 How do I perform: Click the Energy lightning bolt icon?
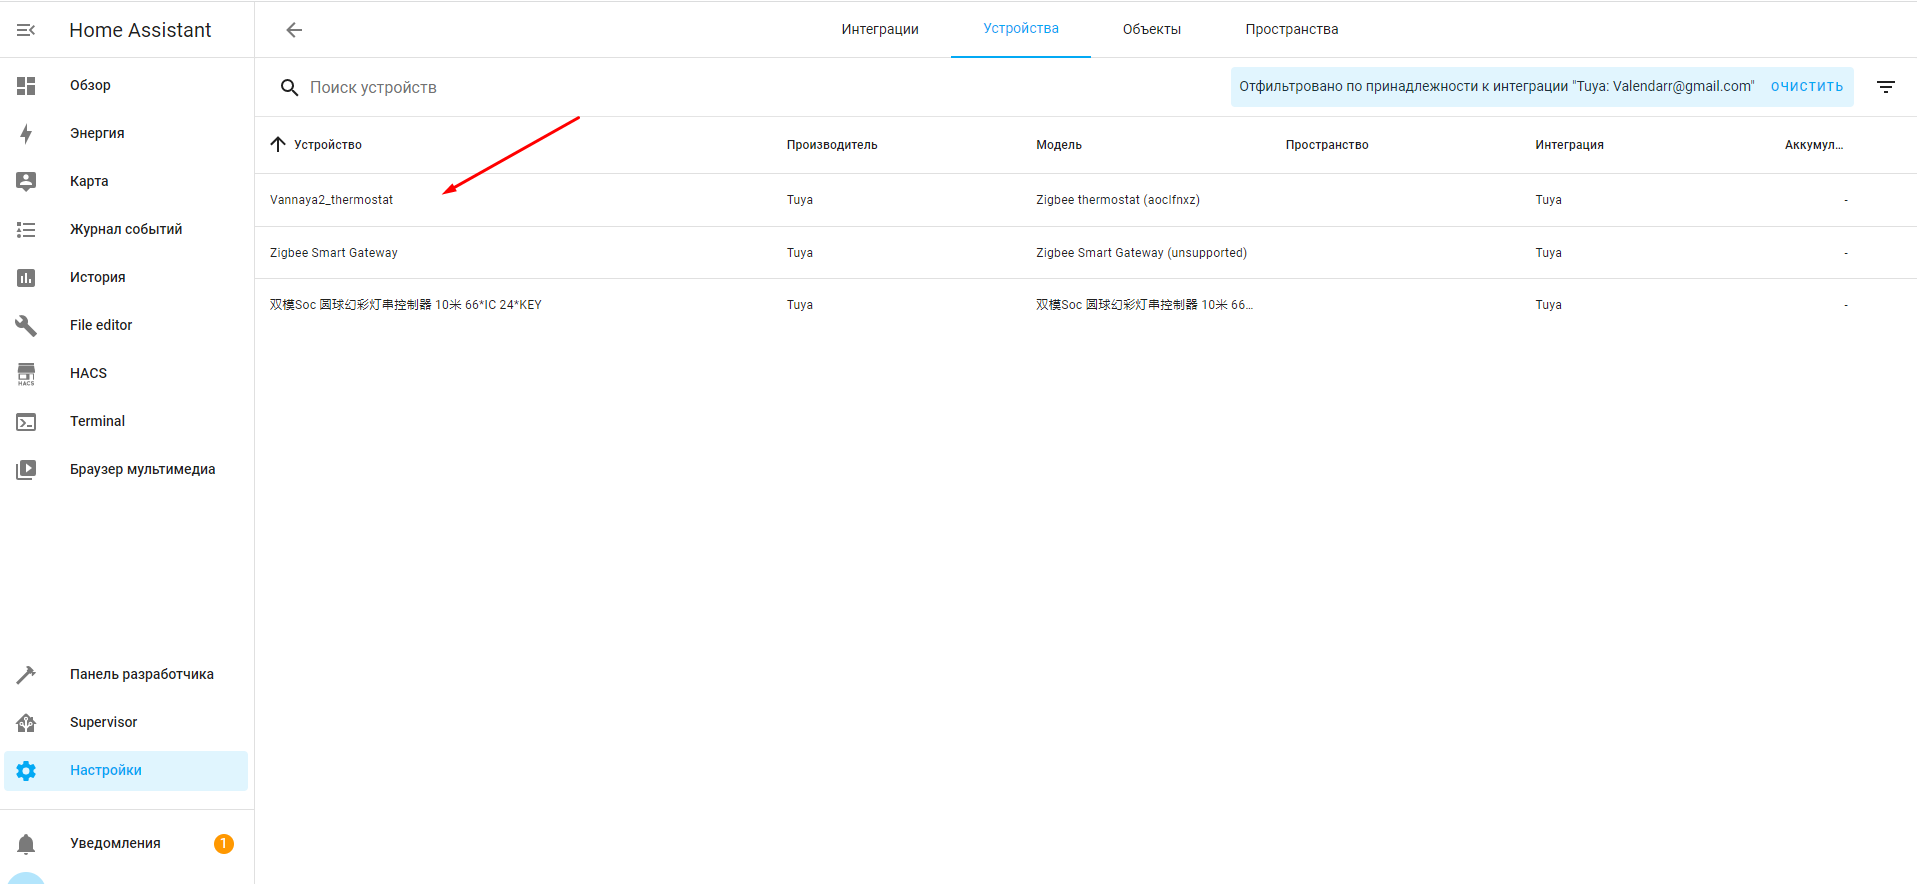pos(26,134)
